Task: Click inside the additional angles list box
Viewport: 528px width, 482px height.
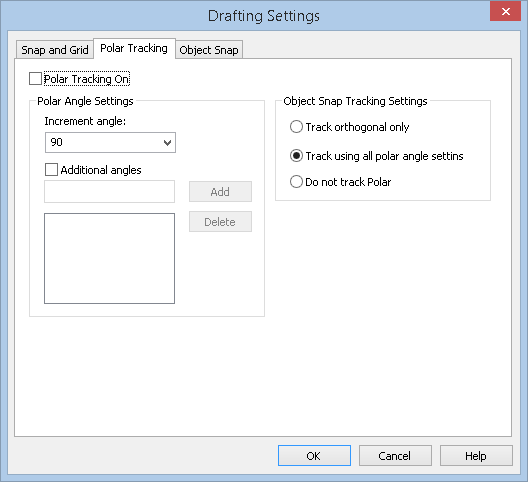Action: click(x=109, y=258)
